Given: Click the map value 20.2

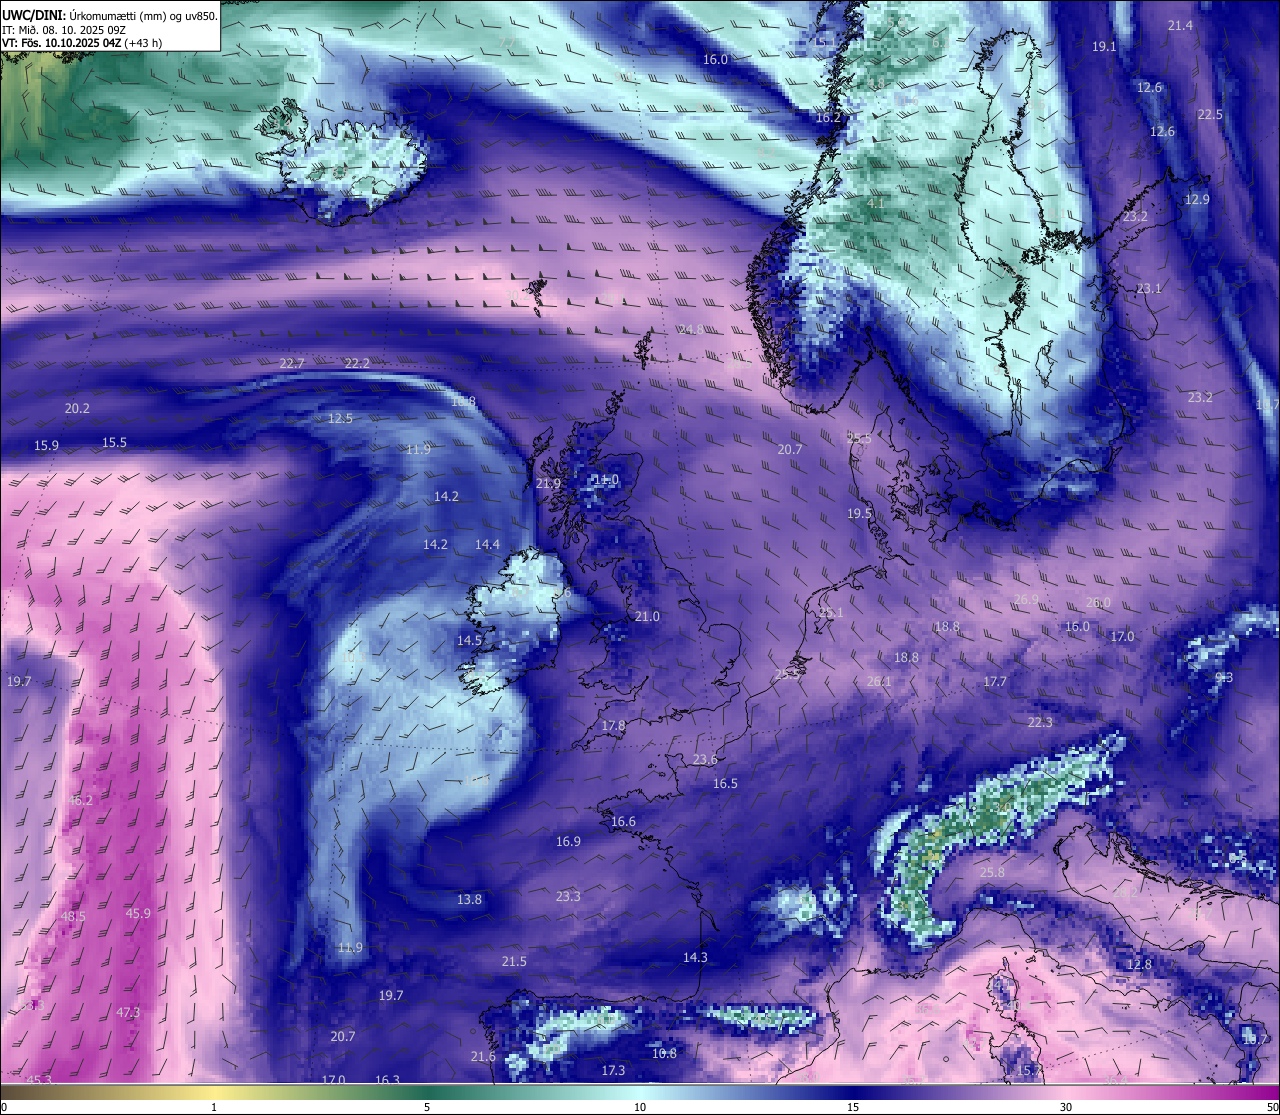Looking at the screenshot, I should click(x=77, y=408).
